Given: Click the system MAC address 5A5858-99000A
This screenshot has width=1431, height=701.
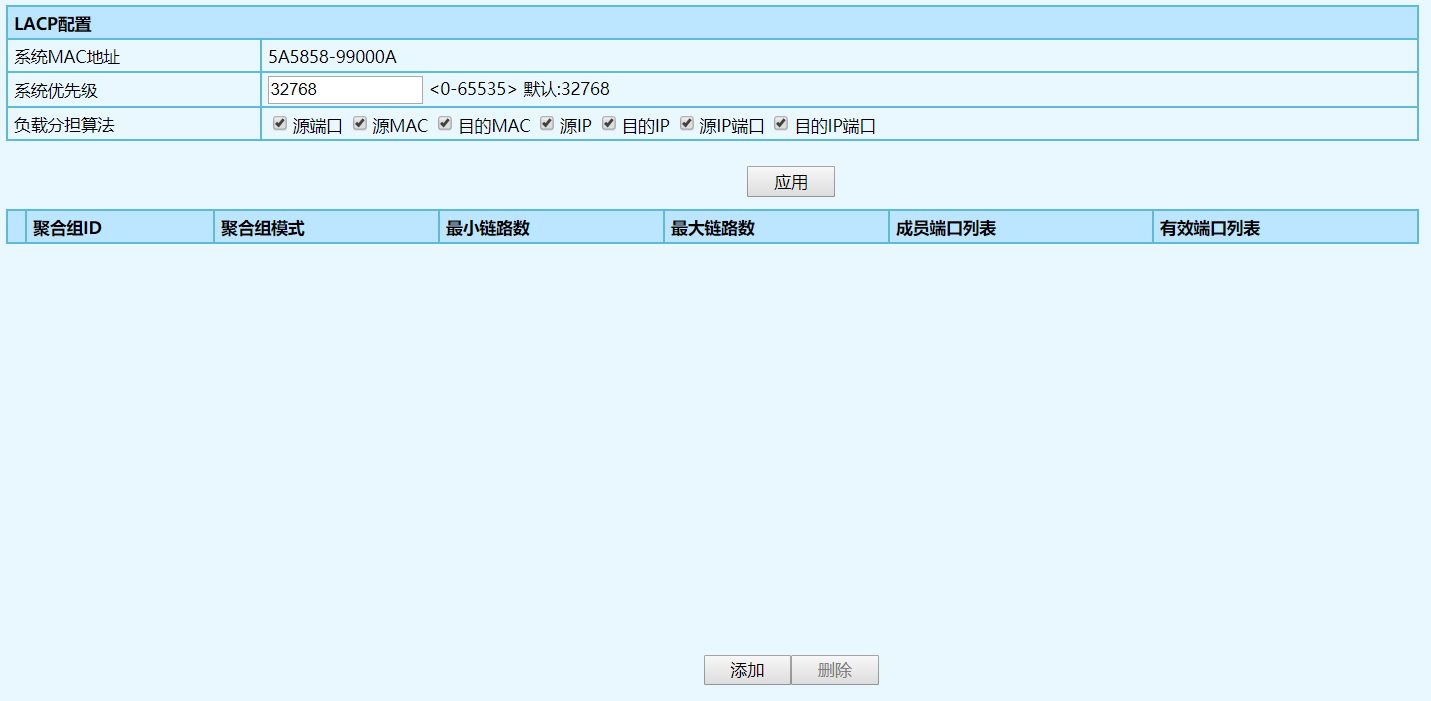Looking at the screenshot, I should (332, 57).
